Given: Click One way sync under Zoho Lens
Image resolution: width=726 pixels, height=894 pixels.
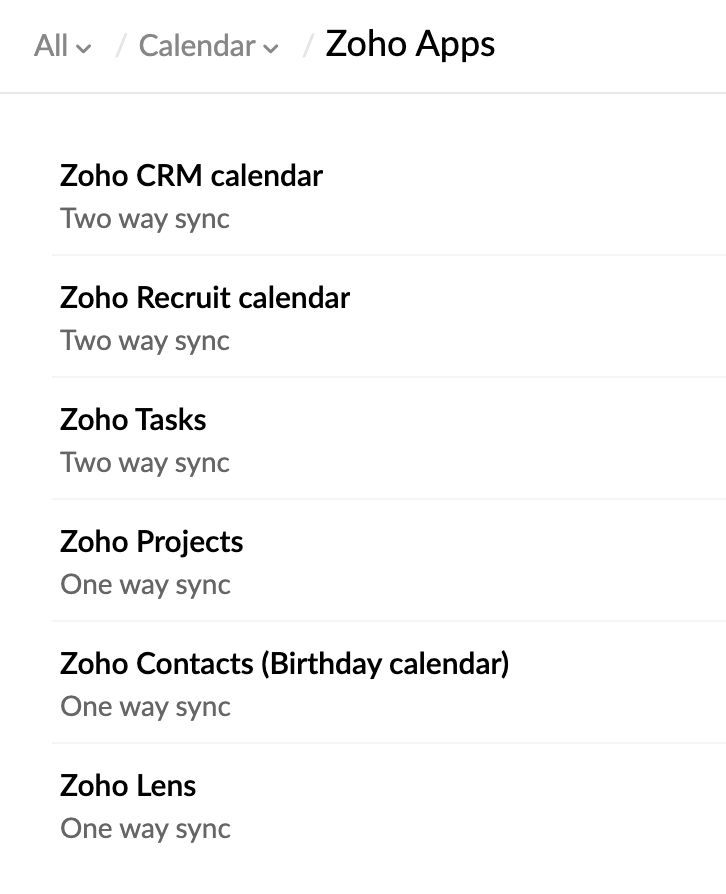Looking at the screenshot, I should [x=145, y=828].
